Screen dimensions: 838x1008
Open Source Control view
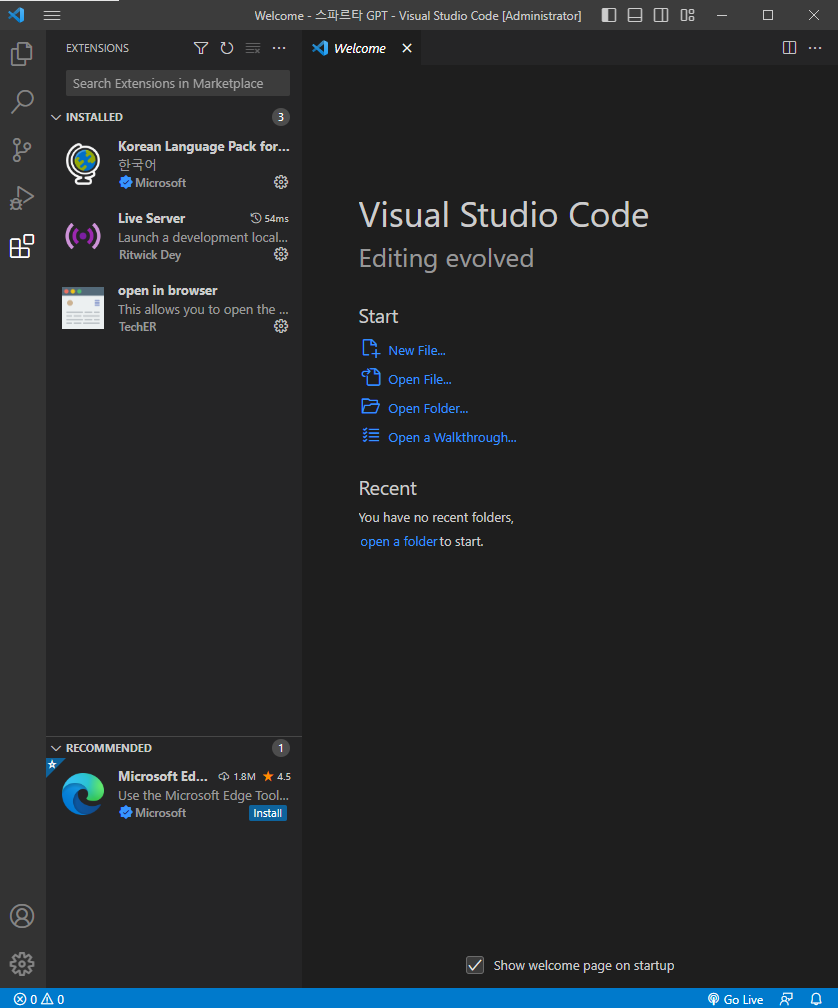(x=22, y=150)
